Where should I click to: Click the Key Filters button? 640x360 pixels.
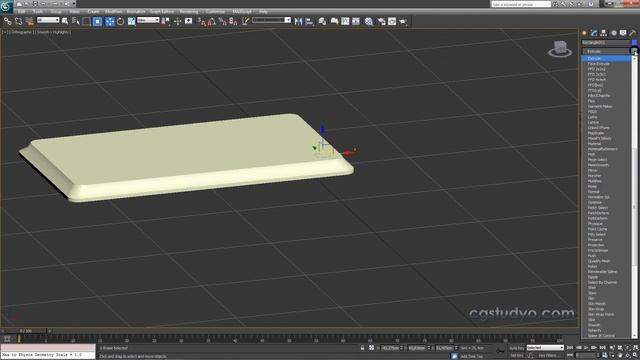point(548,356)
